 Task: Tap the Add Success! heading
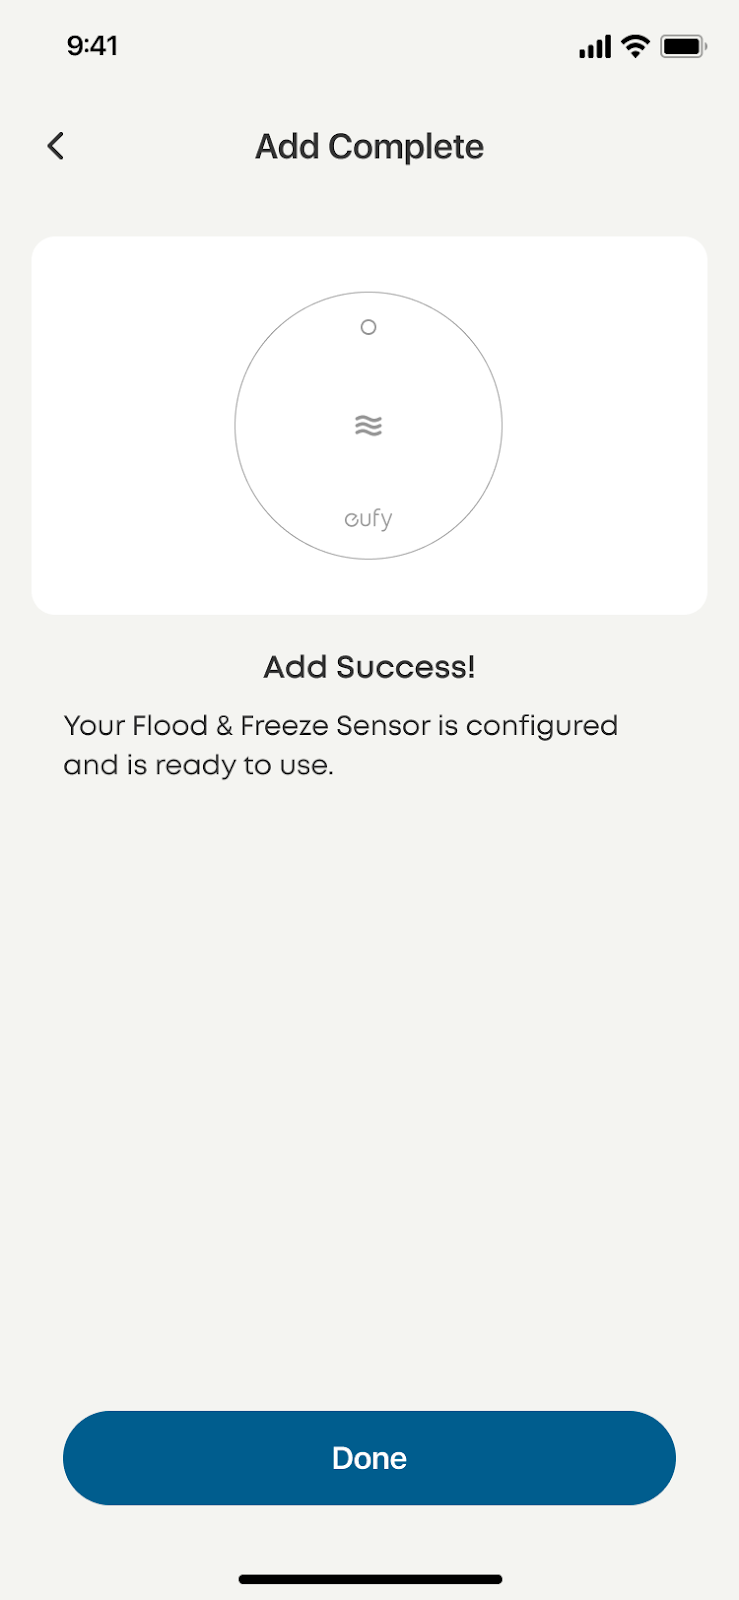point(369,667)
